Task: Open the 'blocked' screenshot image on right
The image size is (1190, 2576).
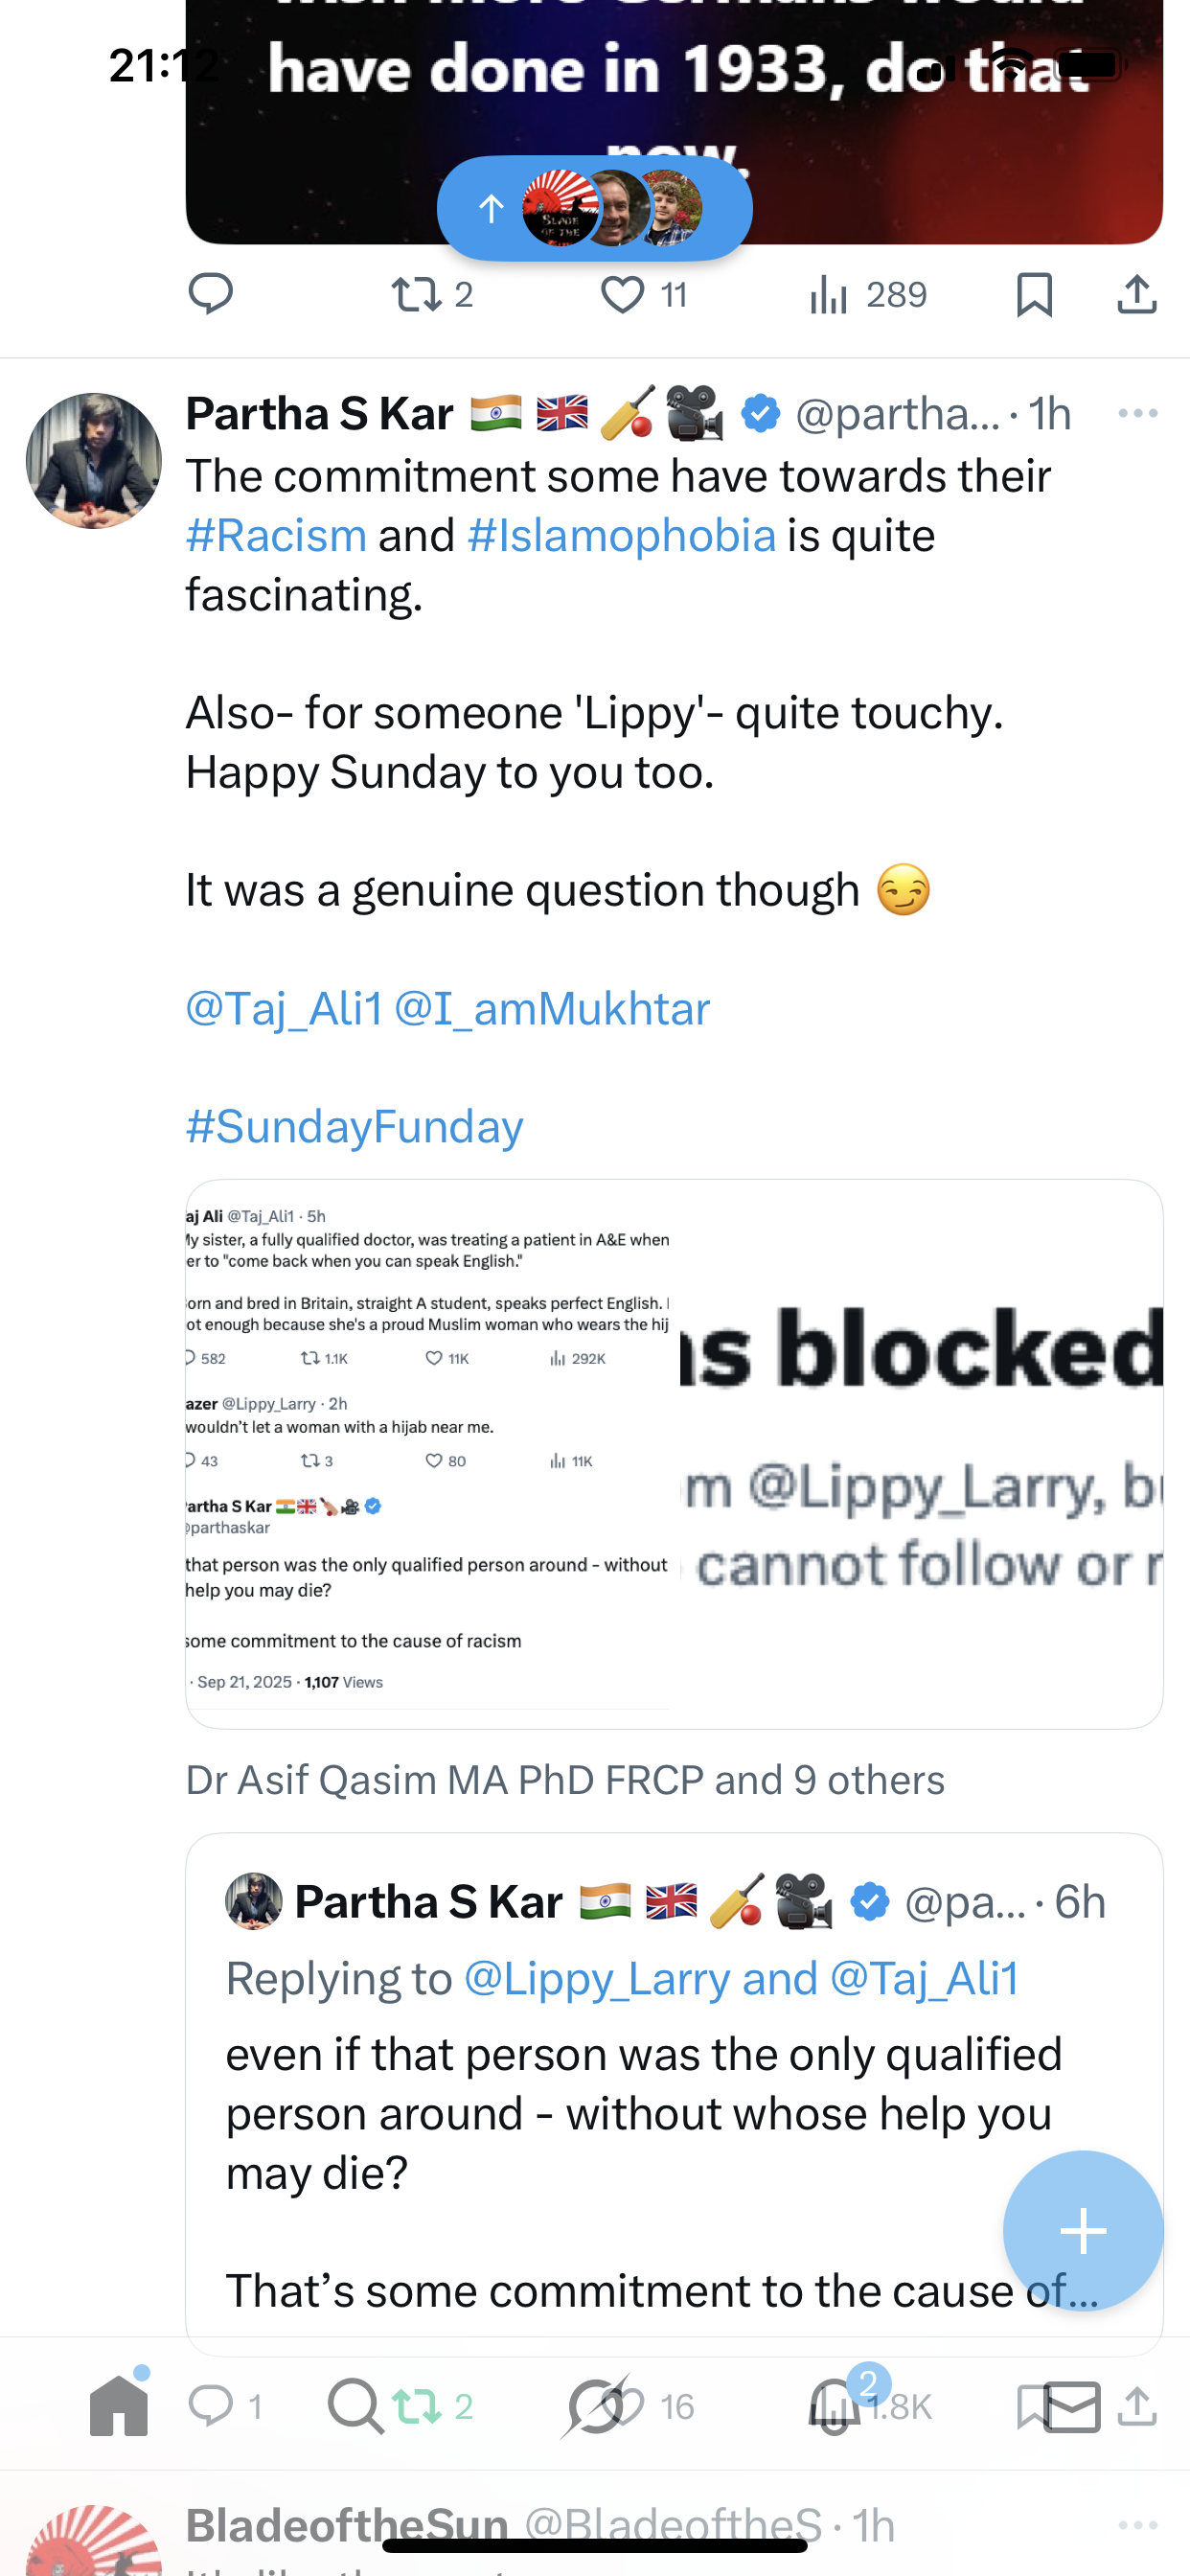Action: point(921,1452)
